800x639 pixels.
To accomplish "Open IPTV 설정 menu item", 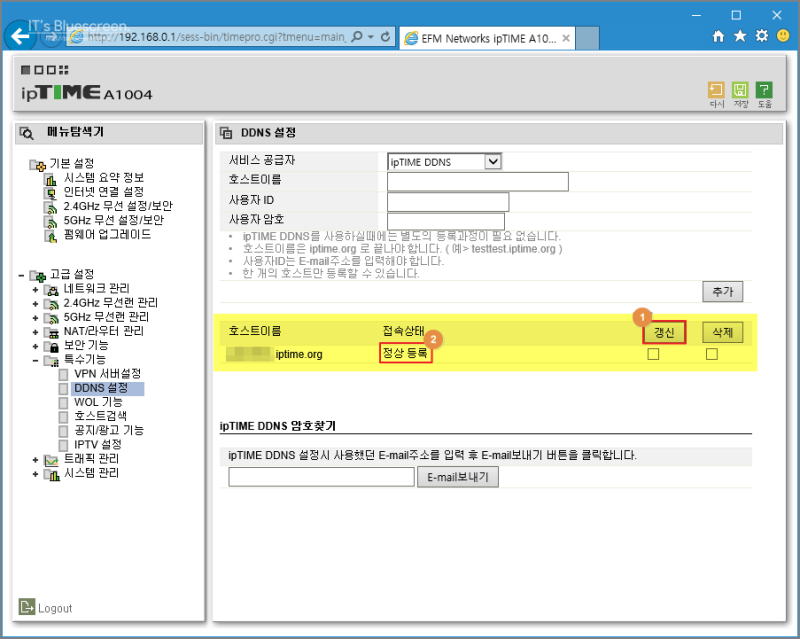I will coord(97,445).
